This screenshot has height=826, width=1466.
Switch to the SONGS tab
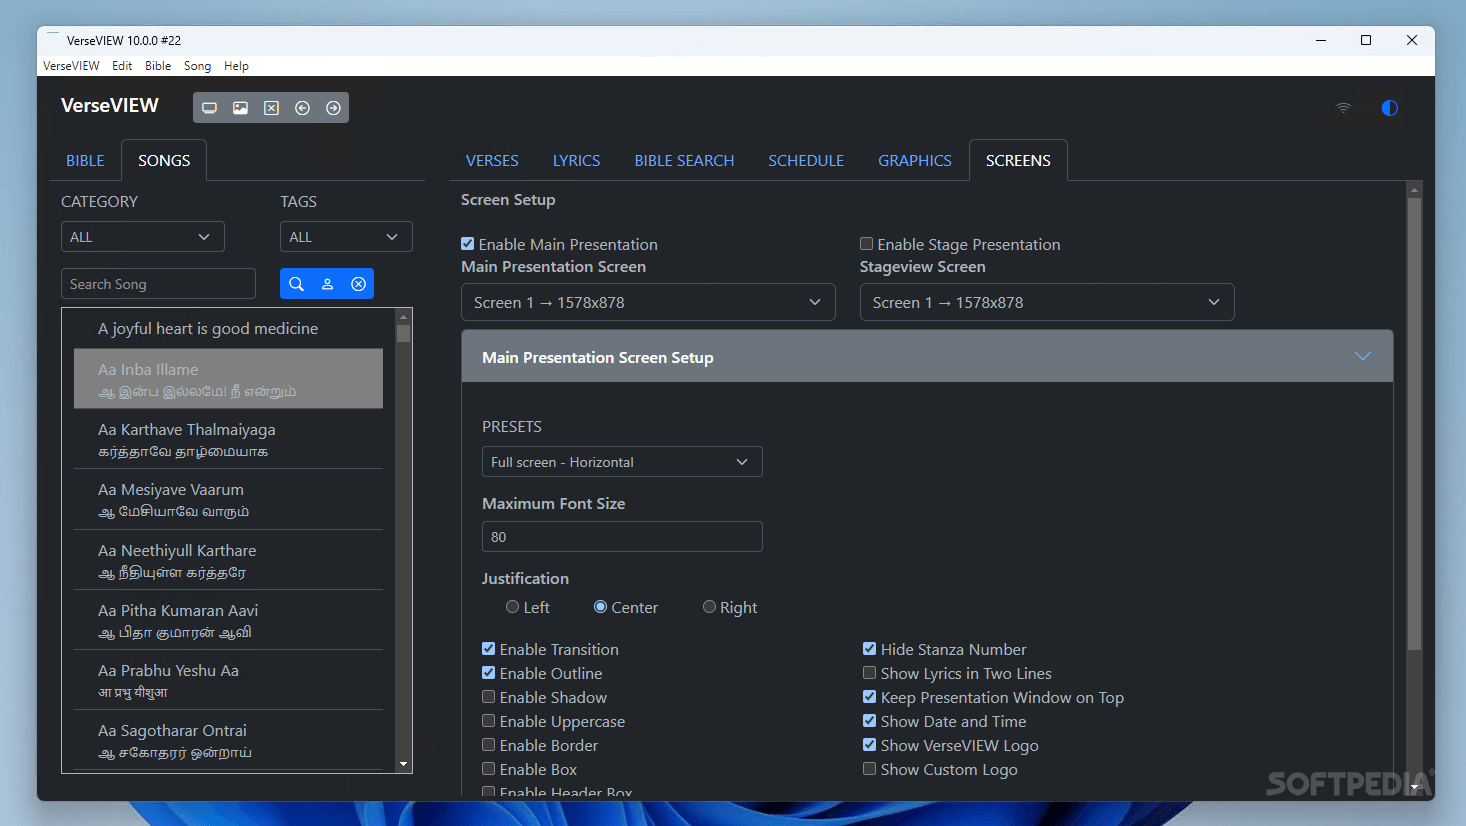pos(164,161)
